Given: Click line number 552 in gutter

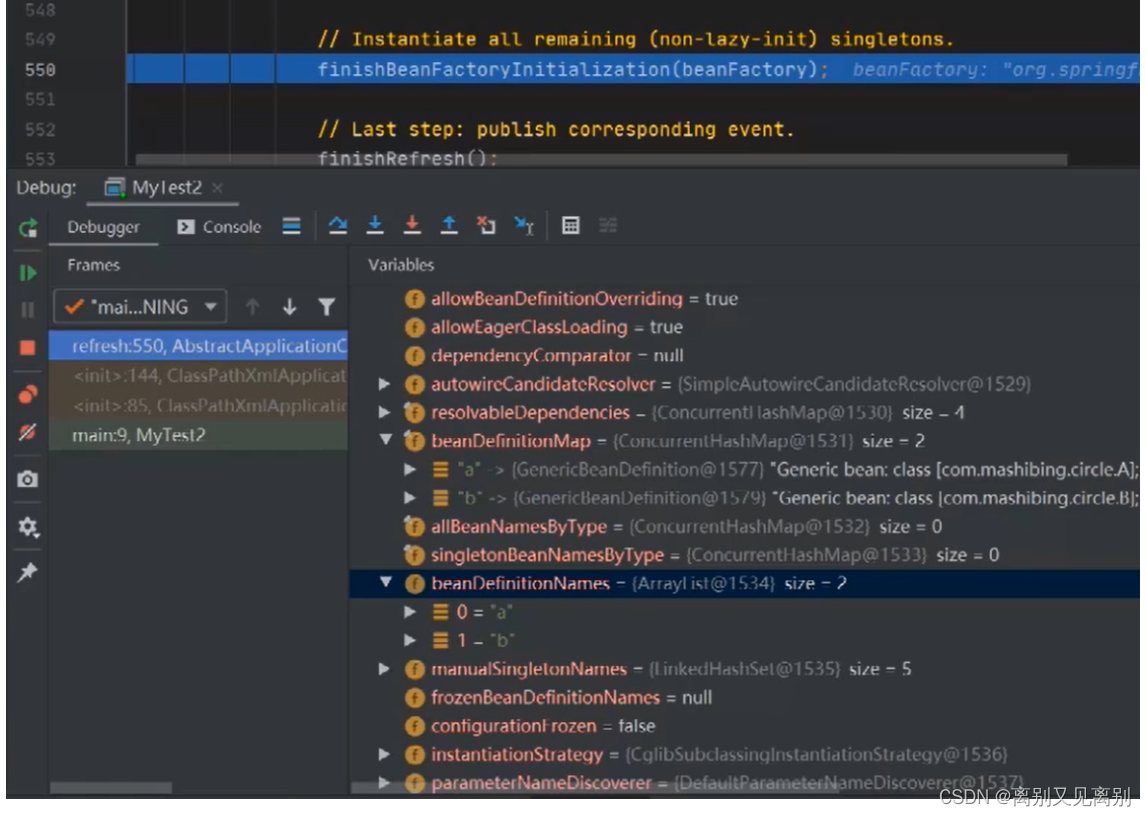Looking at the screenshot, I should click(40, 129).
